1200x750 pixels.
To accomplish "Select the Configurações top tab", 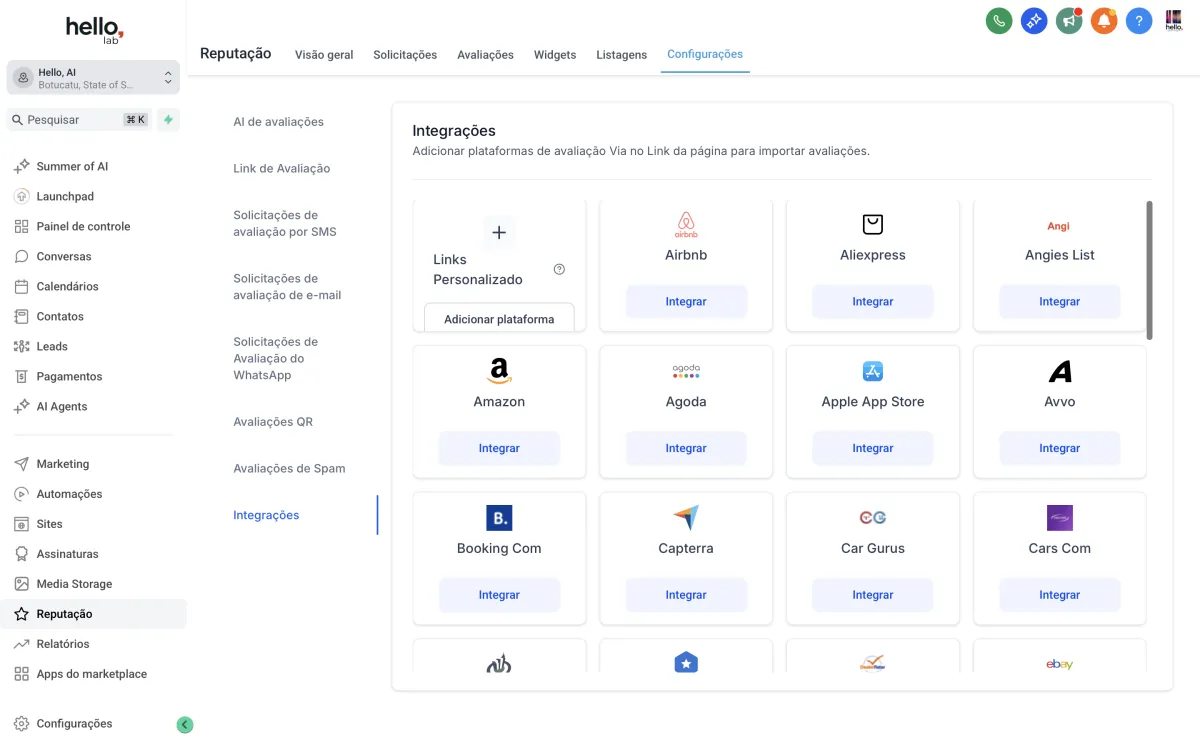I will pos(705,54).
